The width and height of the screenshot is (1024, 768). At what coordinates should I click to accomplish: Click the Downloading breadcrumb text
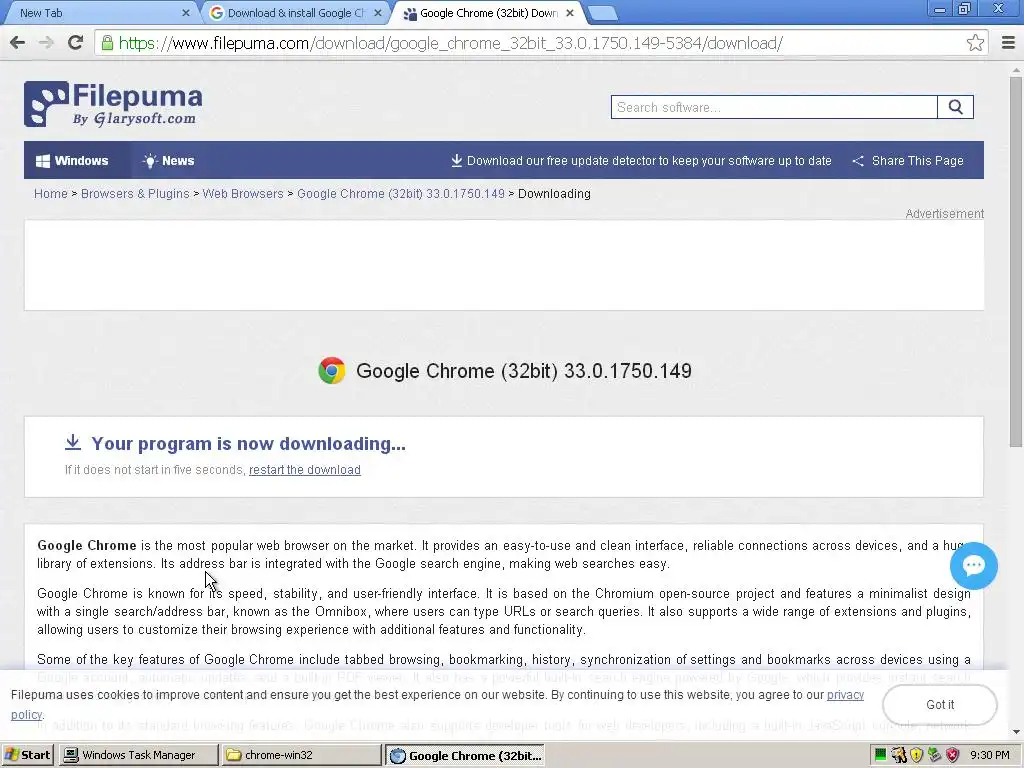coord(554,194)
